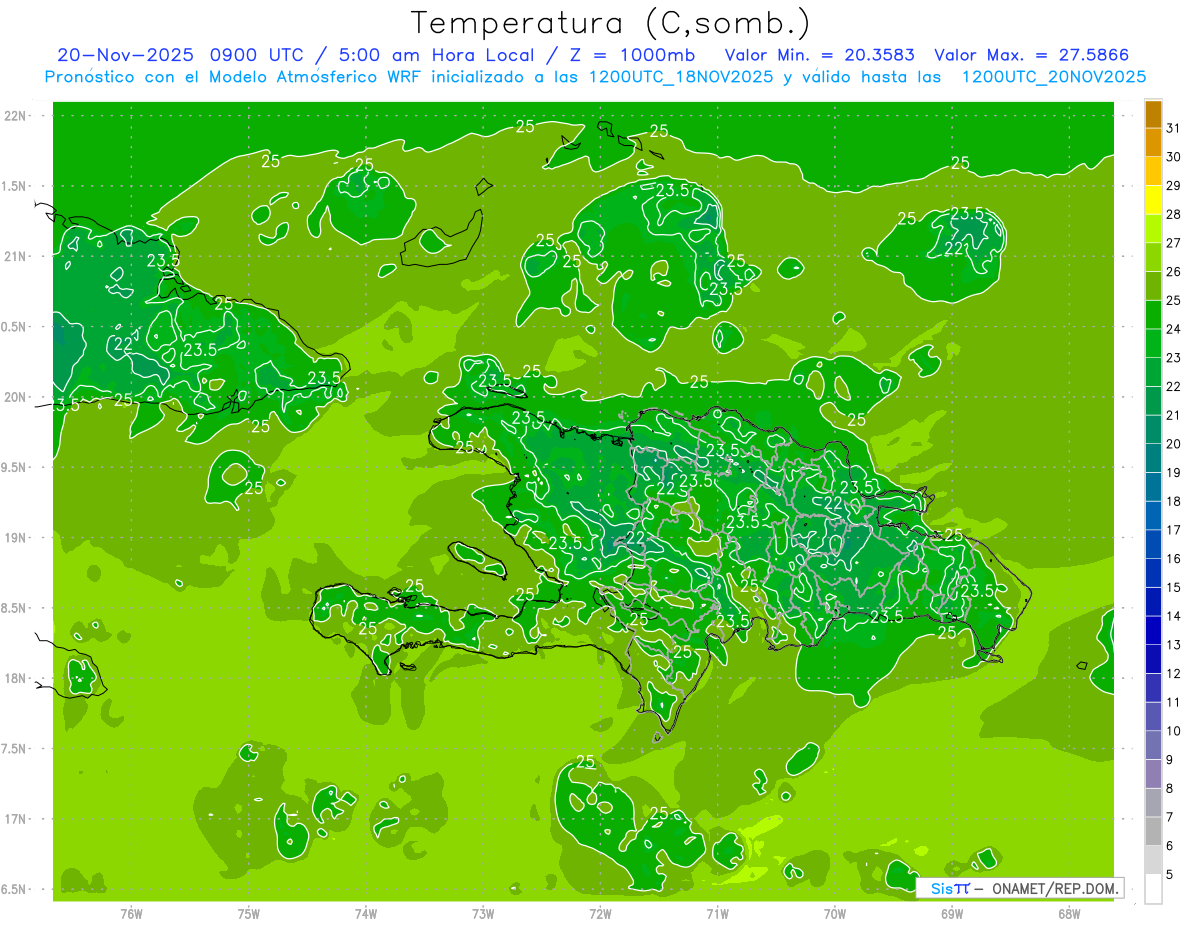Screen dimensions: 1200x927
Task: Click the '19N' latitude axis label
Action: tap(16, 538)
